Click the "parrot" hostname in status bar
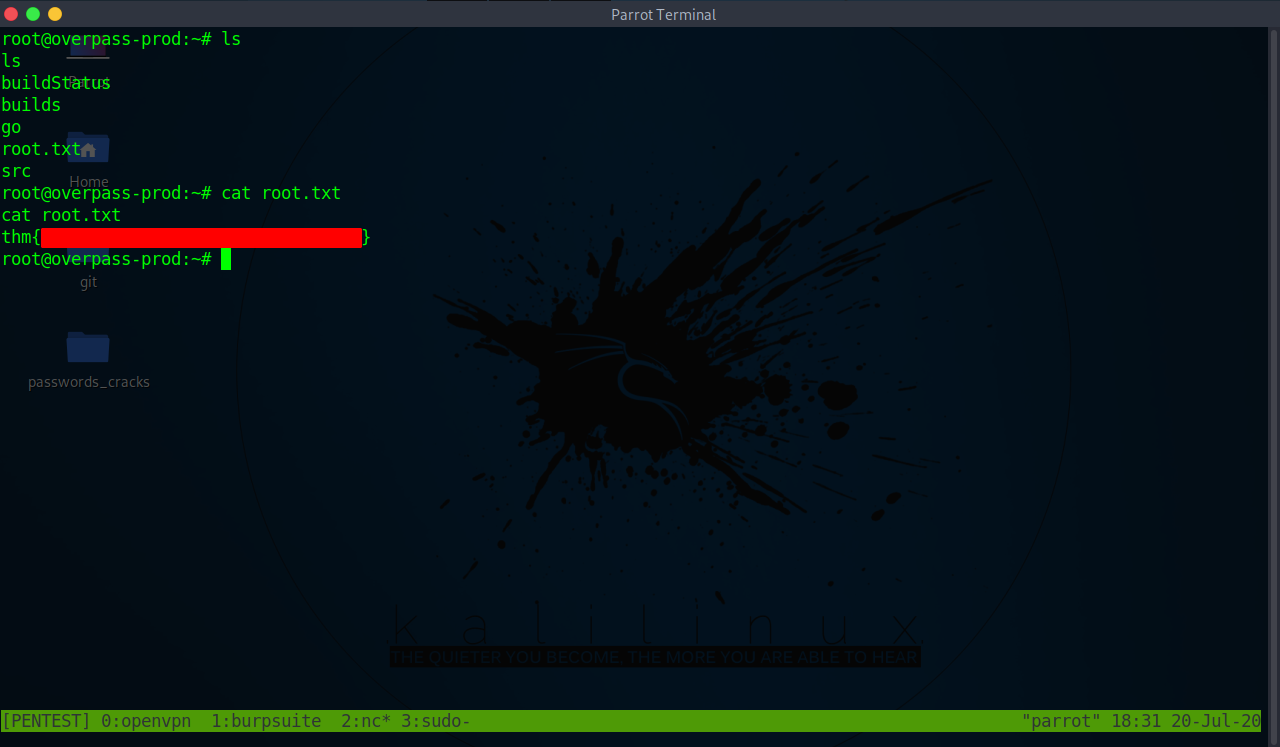 (x=1062, y=721)
